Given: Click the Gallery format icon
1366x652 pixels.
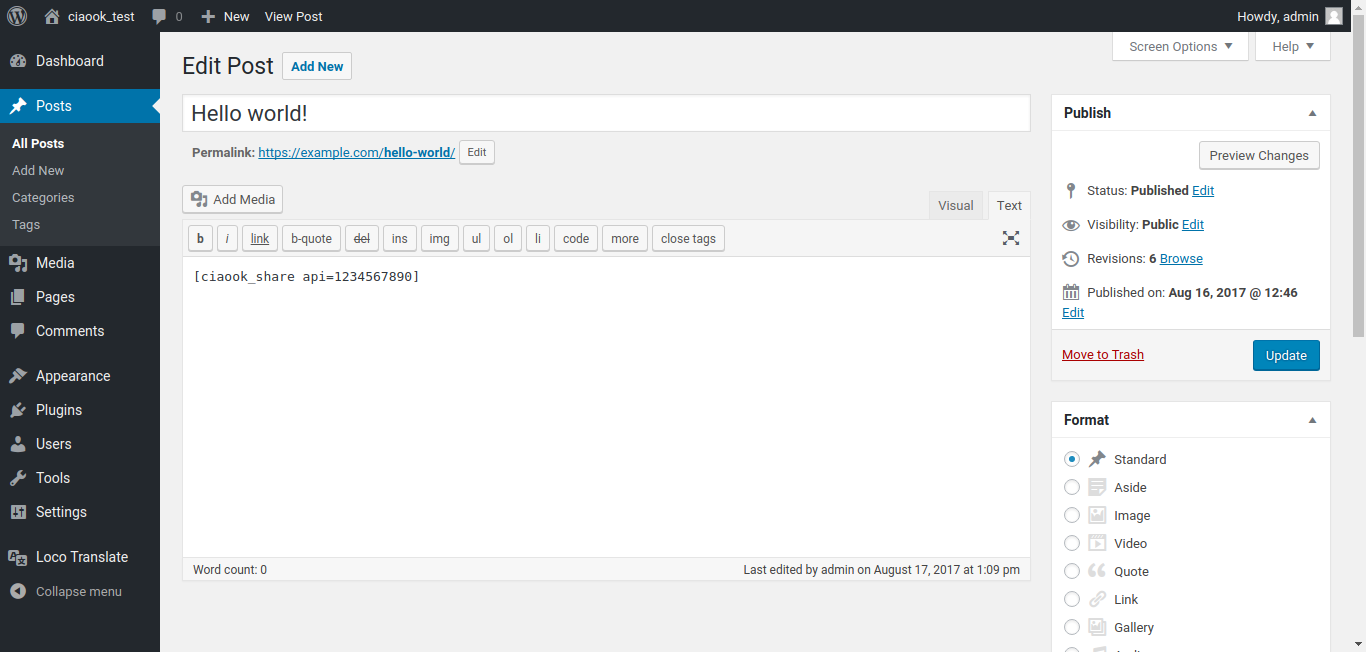Looking at the screenshot, I should [x=1097, y=627].
